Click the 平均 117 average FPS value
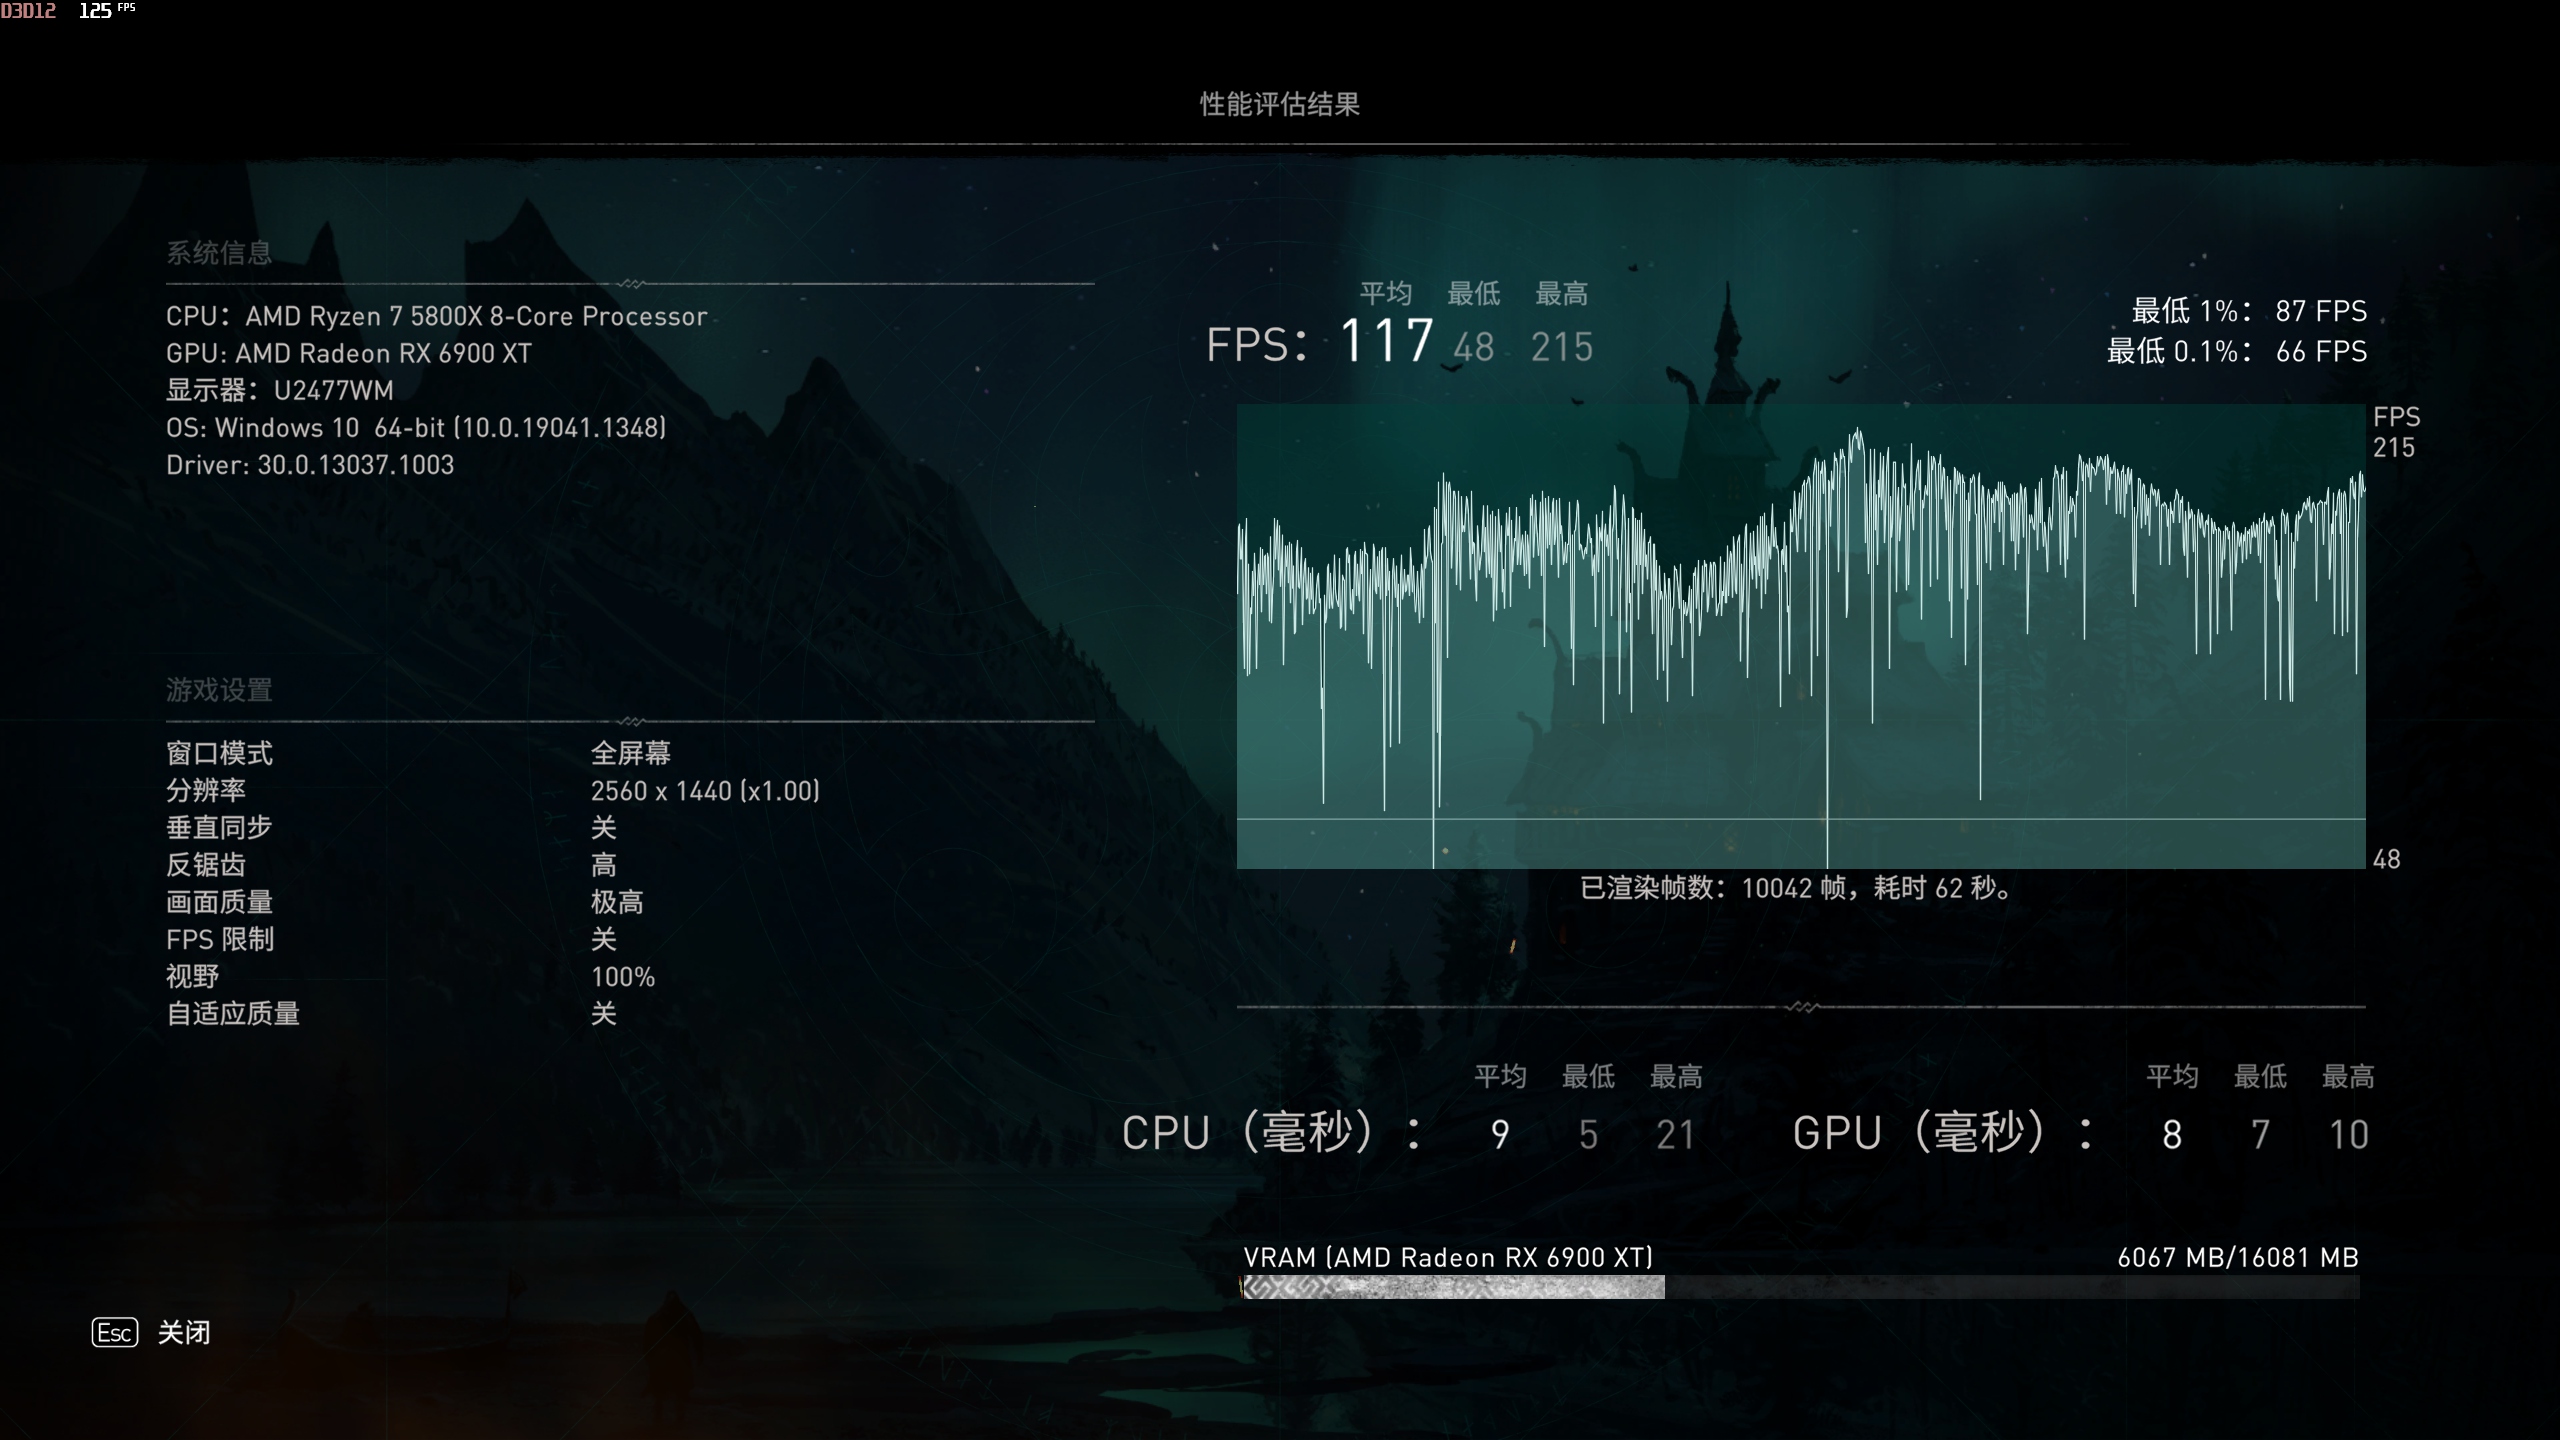Image resolution: width=2560 pixels, height=1440 pixels. [x=1388, y=340]
